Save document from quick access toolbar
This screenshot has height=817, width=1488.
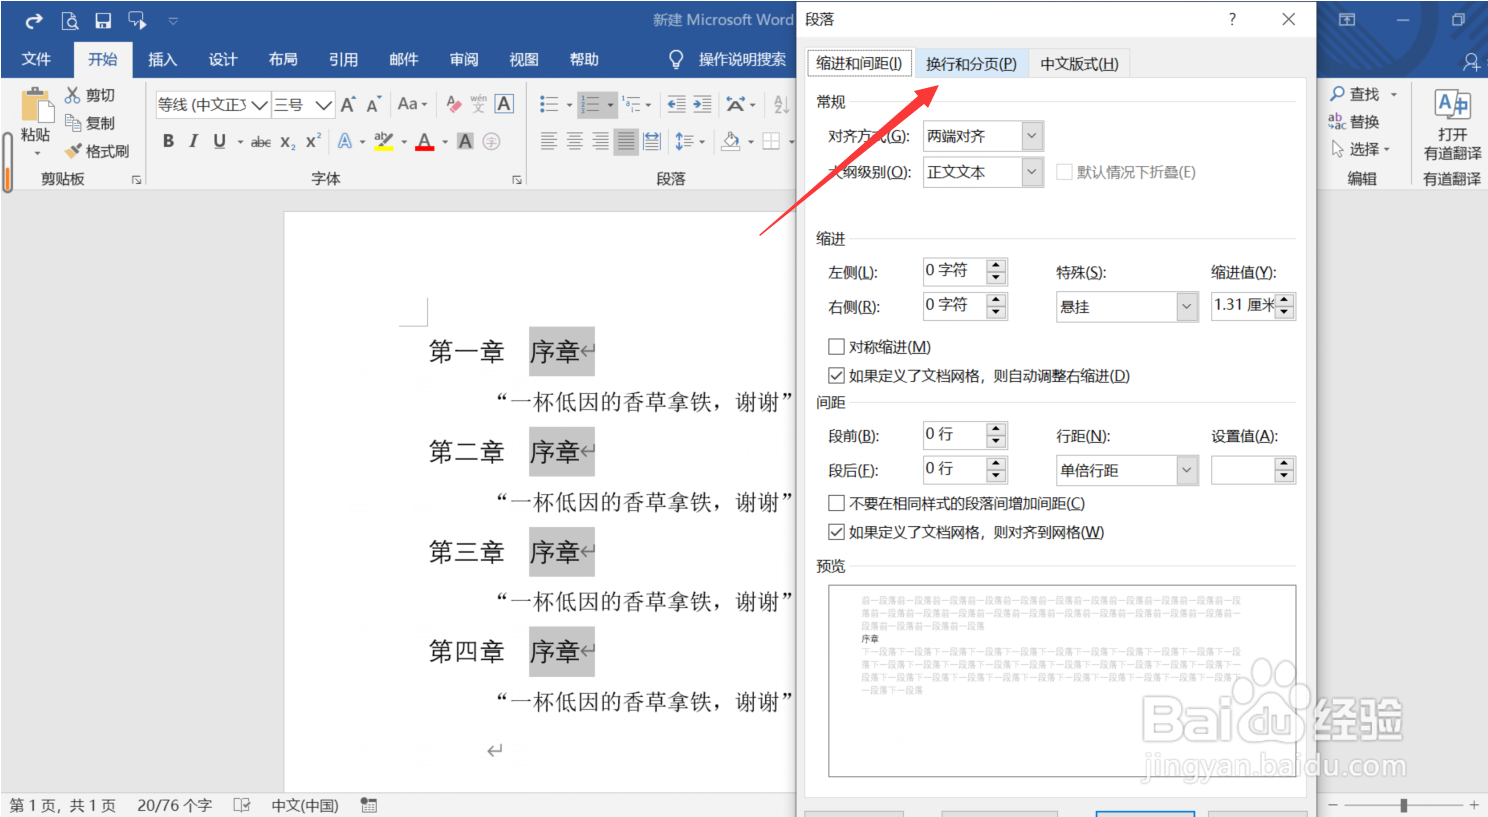(x=103, y=20)
